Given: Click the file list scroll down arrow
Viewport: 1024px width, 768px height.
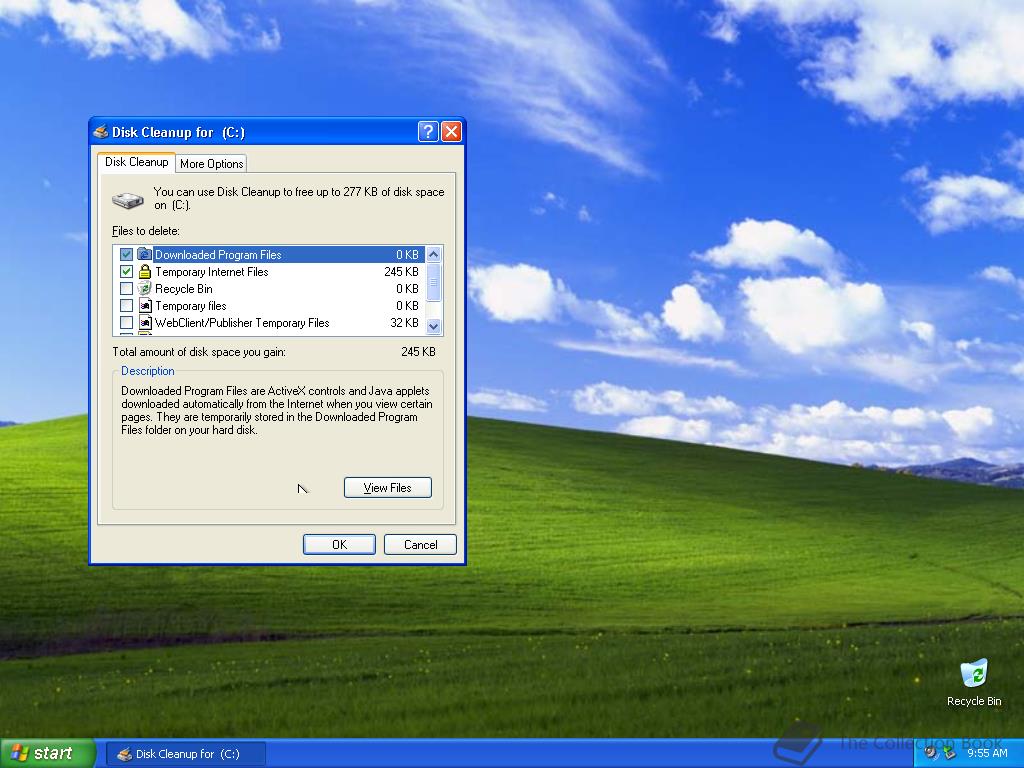Looking at the screenshot, I should [x=434, y=326].
